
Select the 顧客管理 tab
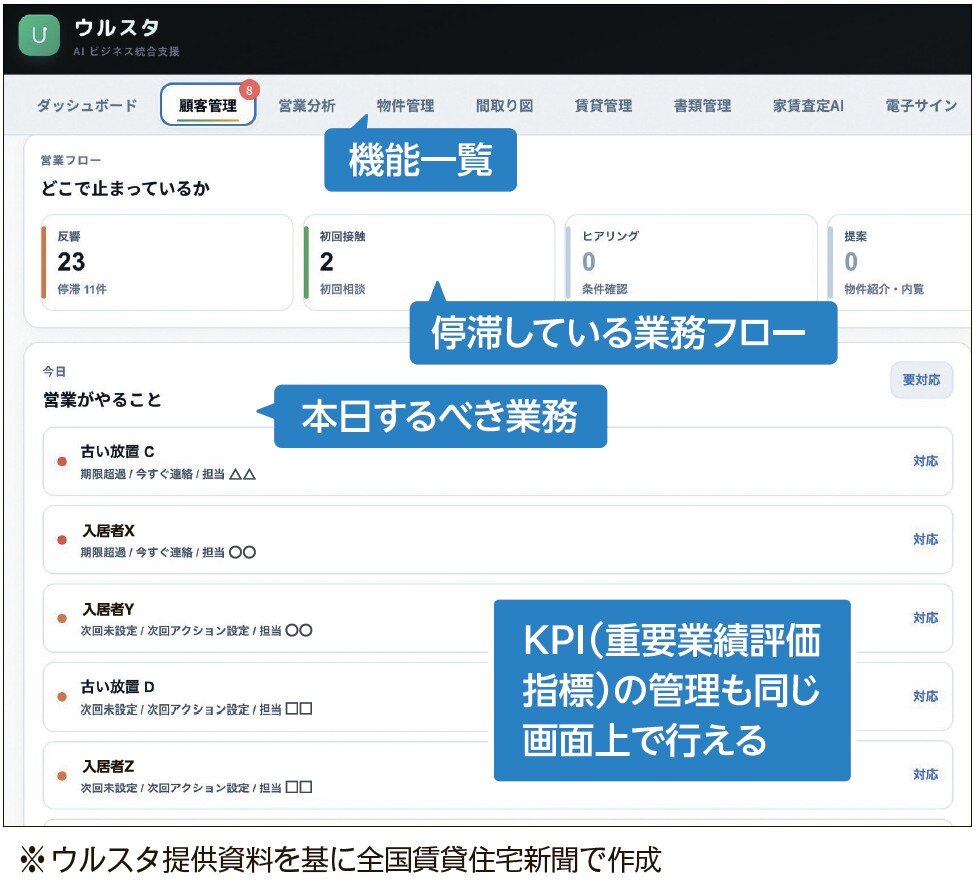pyautogui.click(x=208, y=105)
